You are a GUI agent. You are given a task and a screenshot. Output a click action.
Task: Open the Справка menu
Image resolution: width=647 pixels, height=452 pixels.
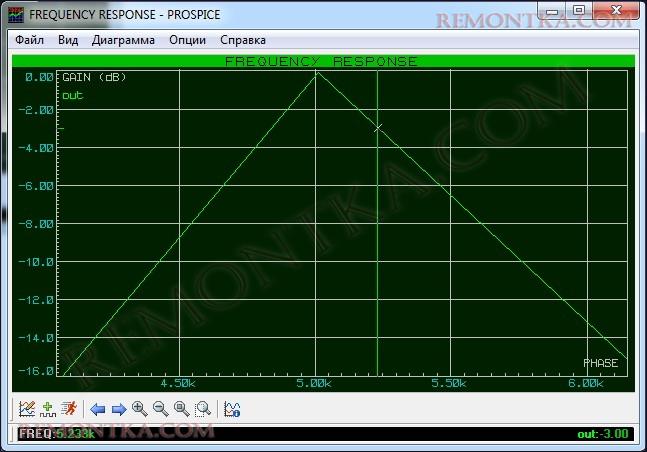tap(242, 40)
